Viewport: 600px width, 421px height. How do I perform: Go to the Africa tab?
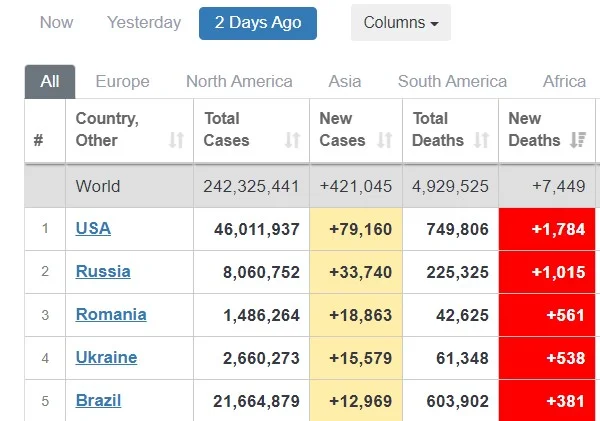point(564,82)
